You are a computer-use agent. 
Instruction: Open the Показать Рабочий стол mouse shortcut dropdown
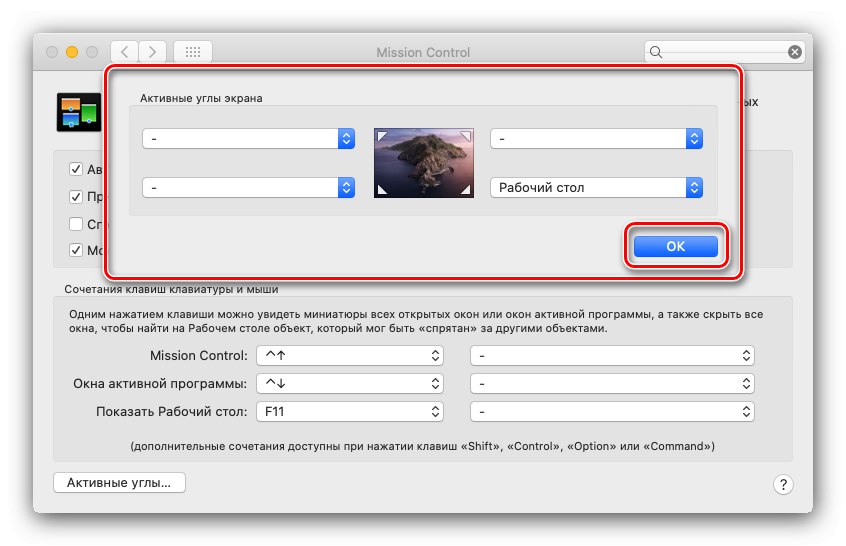click(x=612, y=412)
